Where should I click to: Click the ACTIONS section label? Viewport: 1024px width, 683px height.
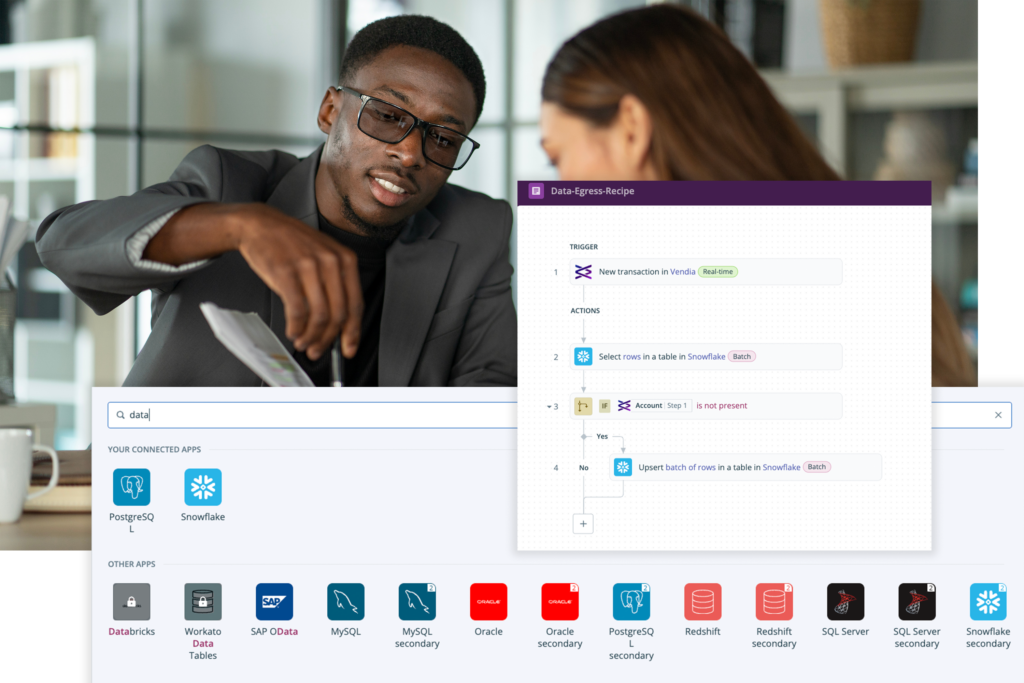(x=585, y=311)
